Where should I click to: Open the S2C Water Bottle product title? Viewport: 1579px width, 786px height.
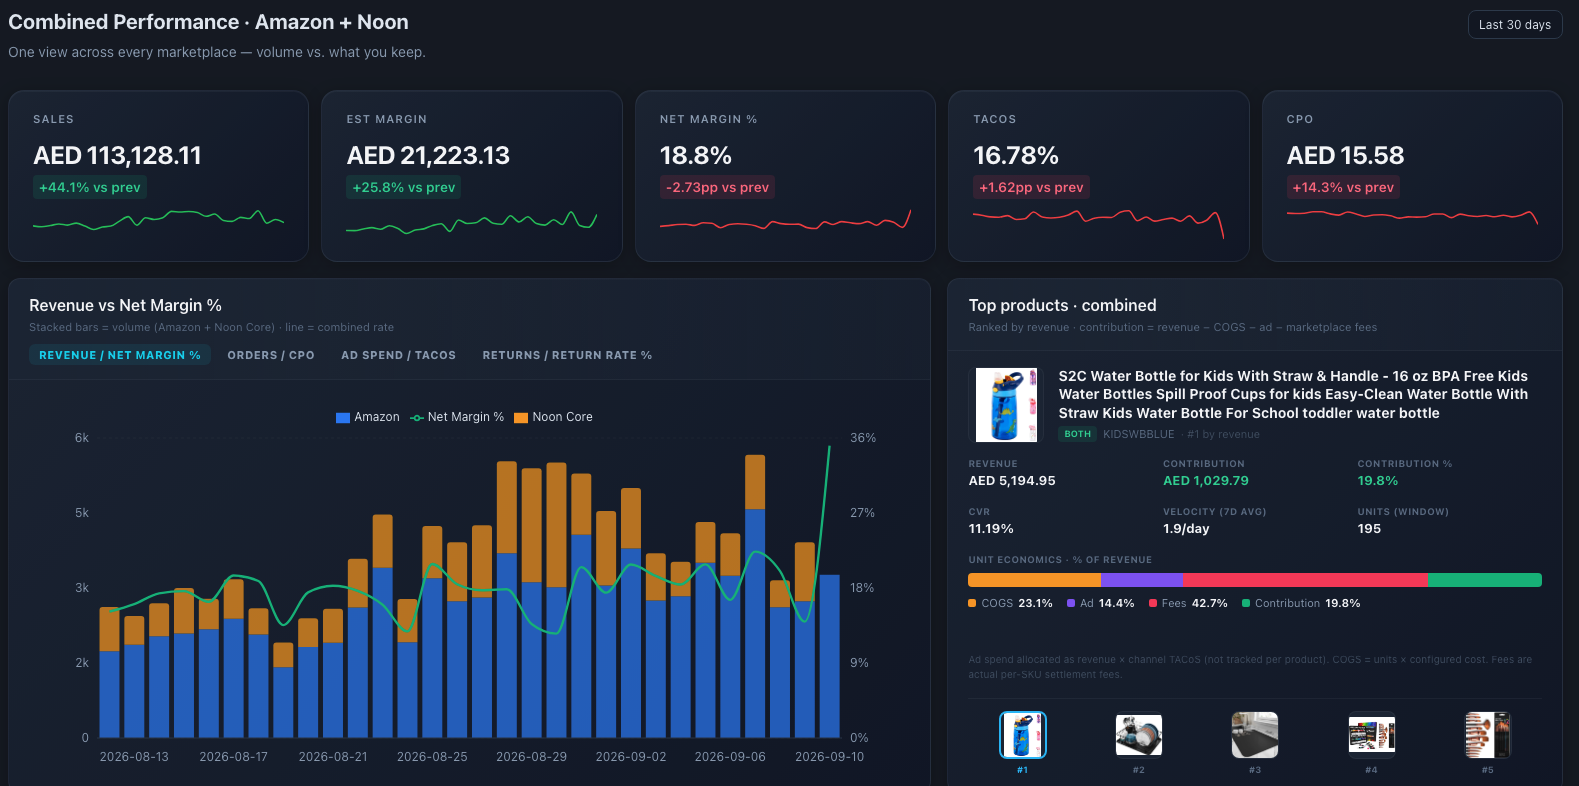click(1293, 394)
